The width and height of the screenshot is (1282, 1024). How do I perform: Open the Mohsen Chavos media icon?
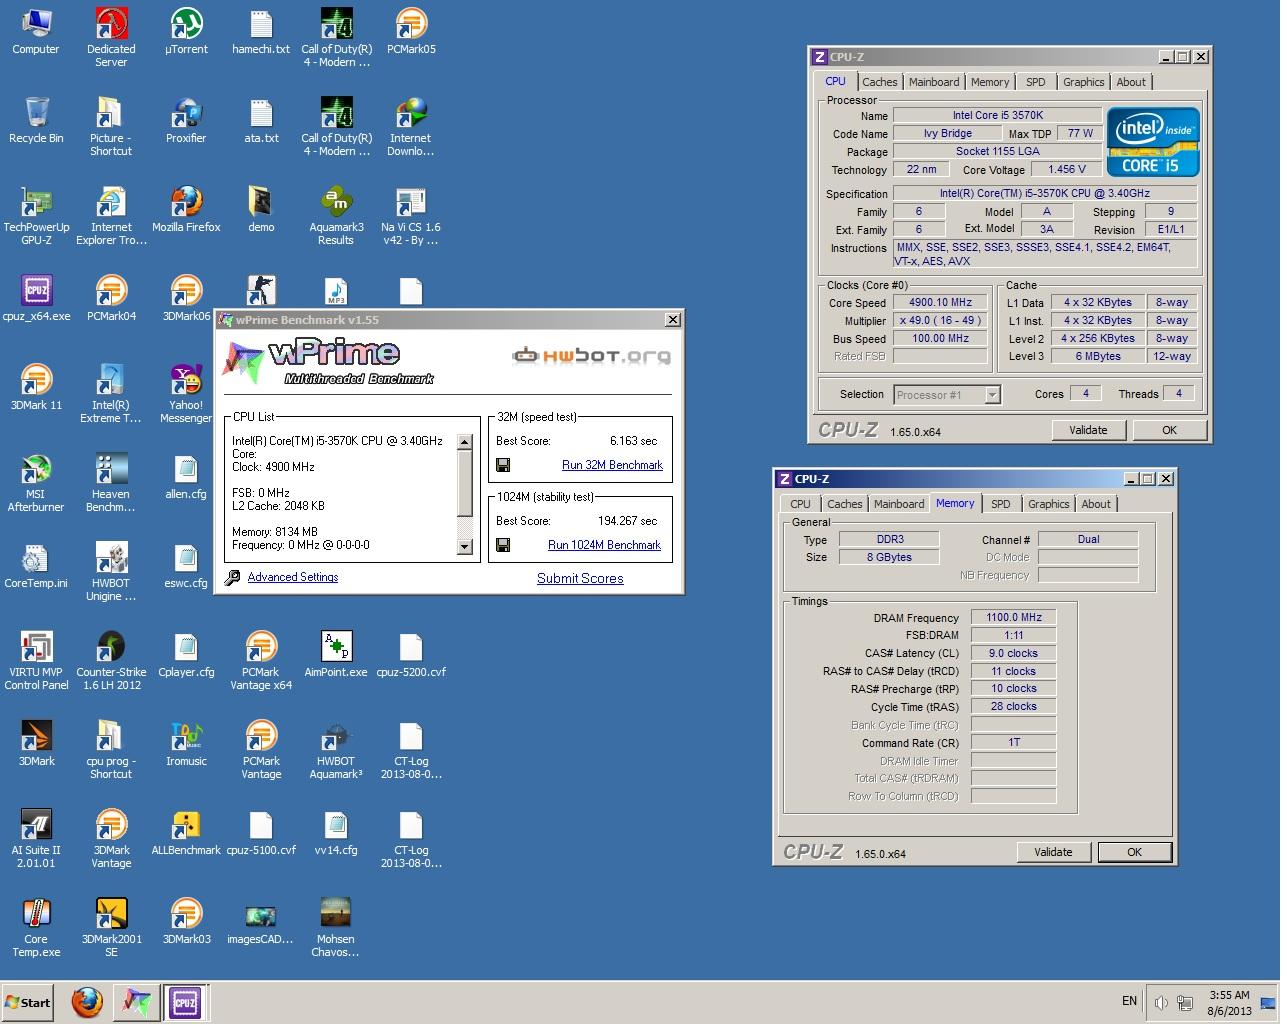(336, 927)
